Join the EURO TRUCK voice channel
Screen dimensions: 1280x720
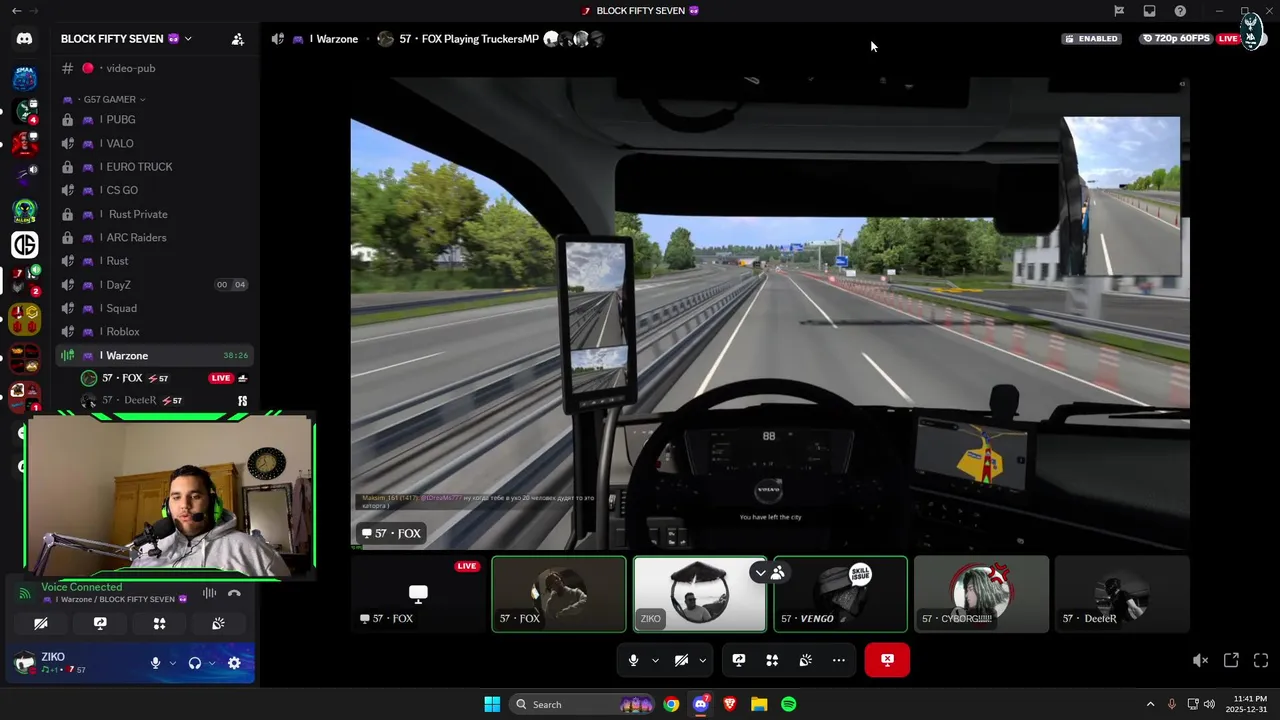coord(154,167)
